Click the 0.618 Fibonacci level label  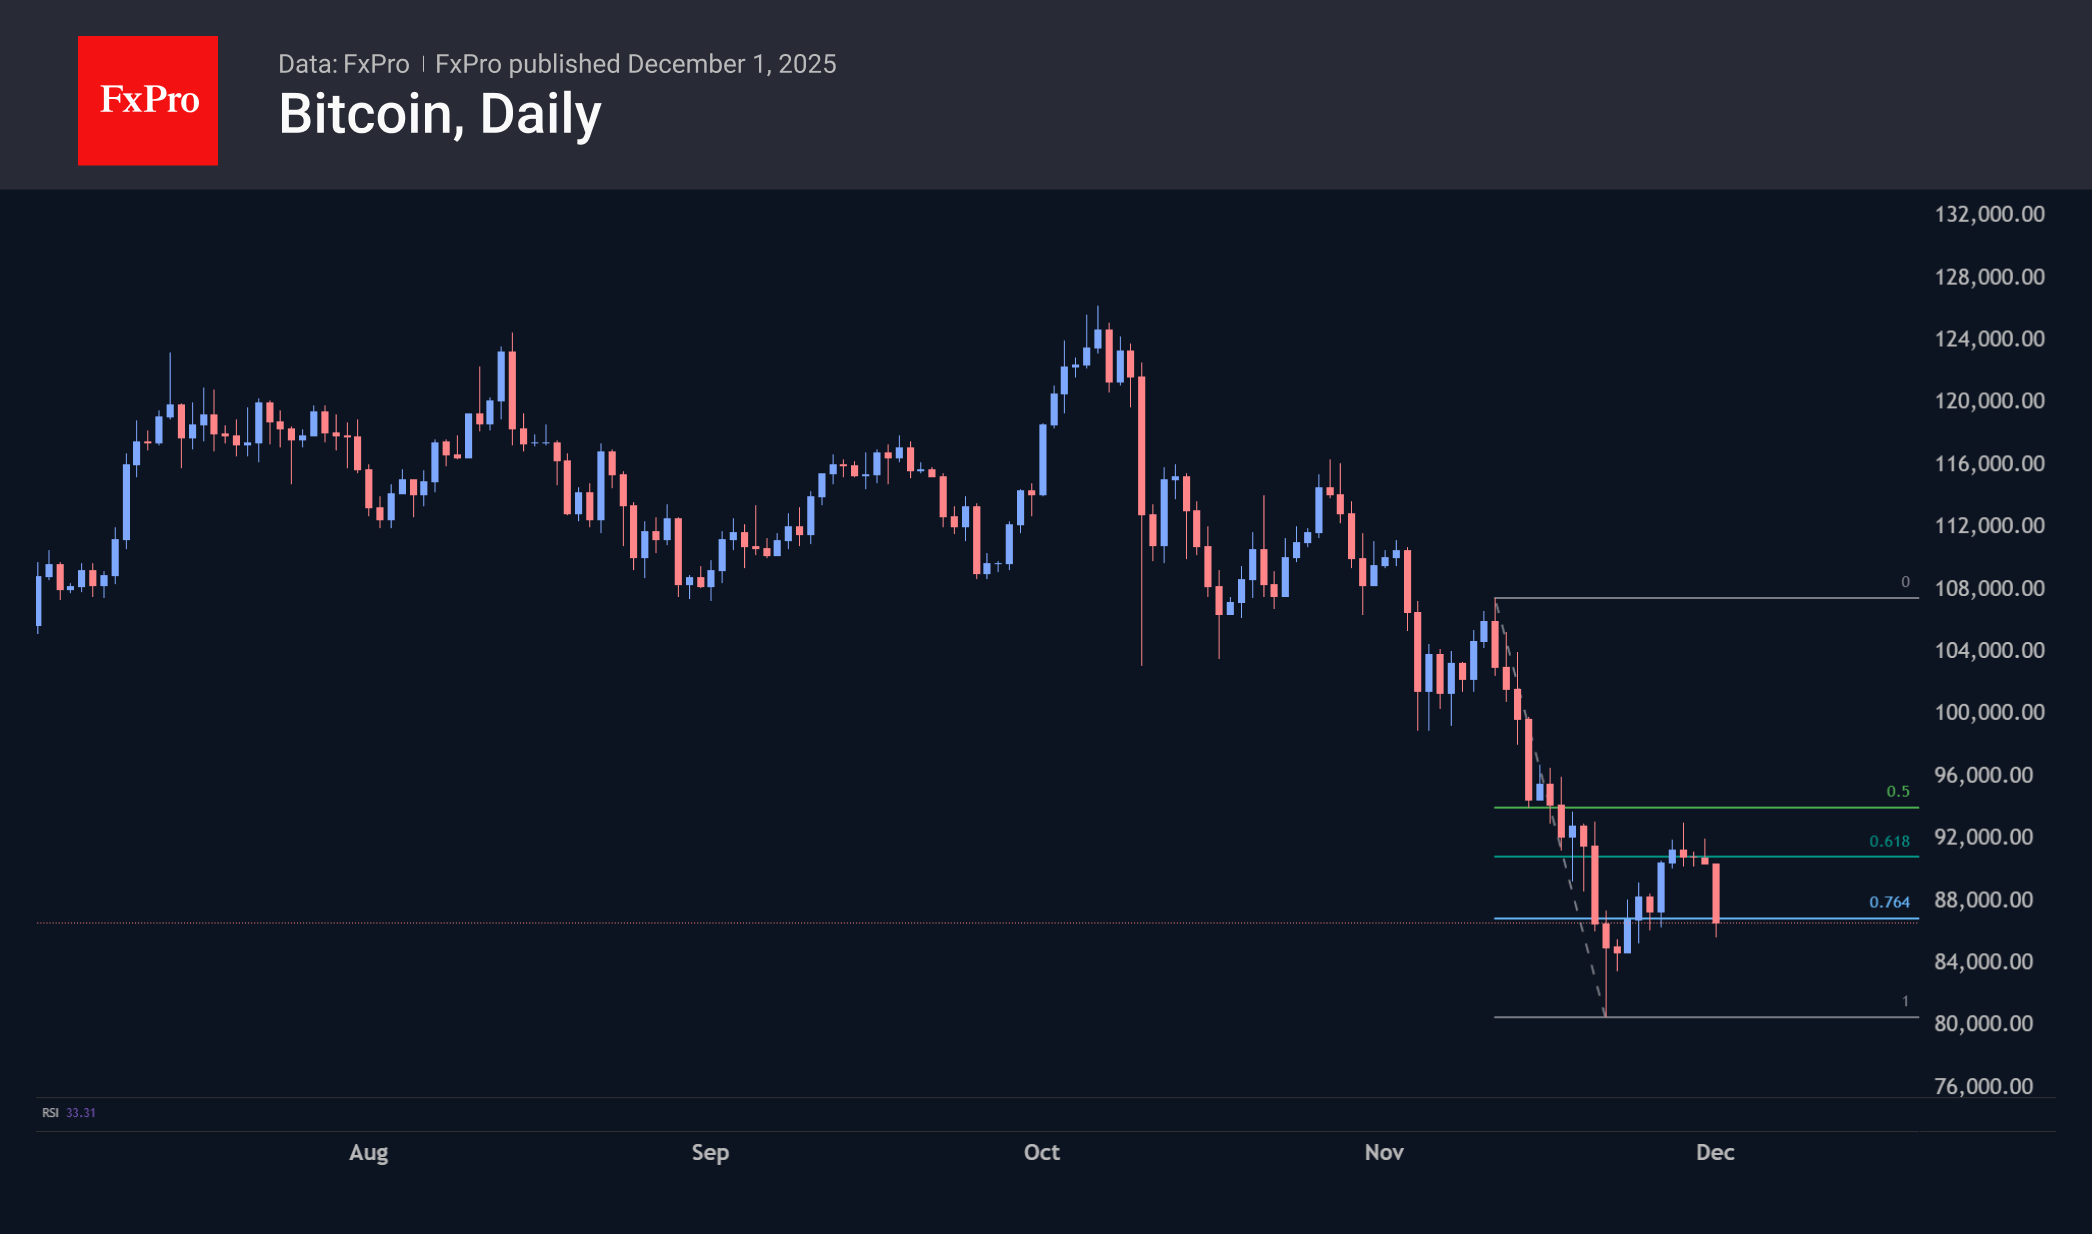[x=1889, y=842]
